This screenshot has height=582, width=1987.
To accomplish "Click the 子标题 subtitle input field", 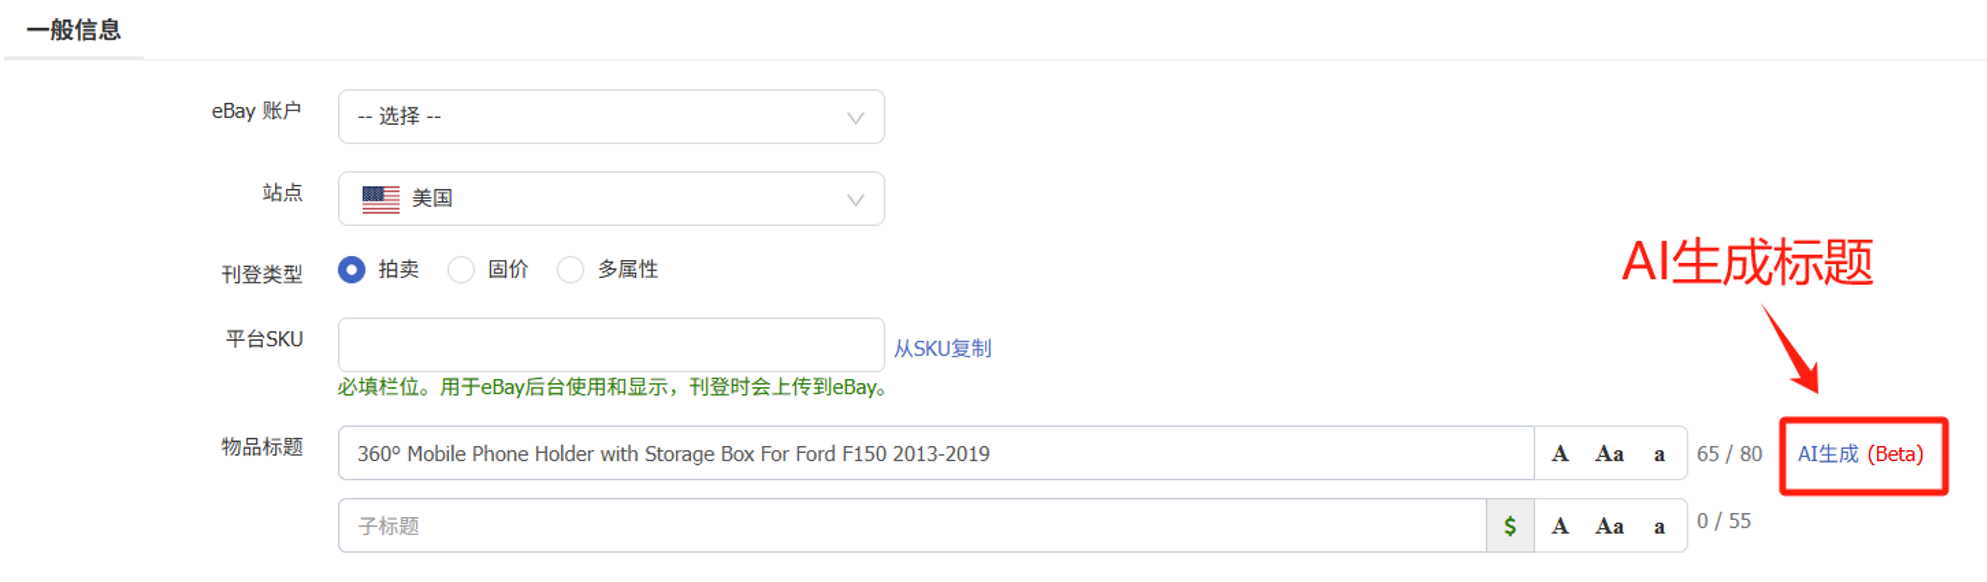I will coord(912,526).
